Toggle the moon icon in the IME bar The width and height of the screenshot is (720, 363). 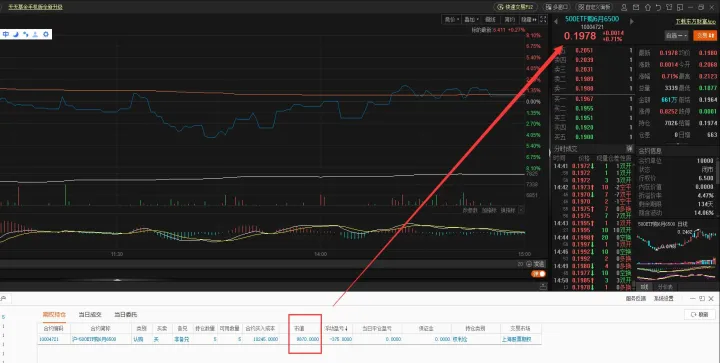(16, 34)
